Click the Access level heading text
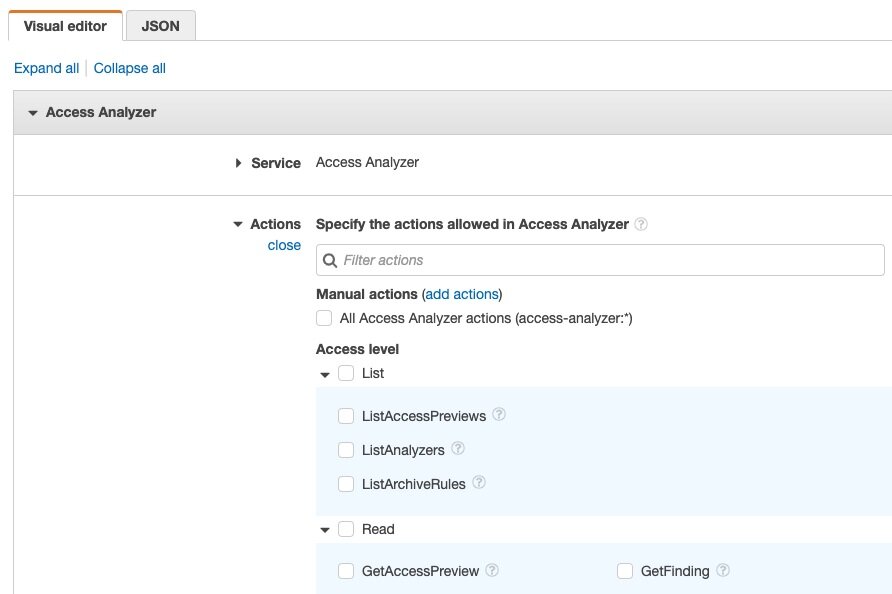The width and height of the screenshot is (892, 594). point(357,349)
